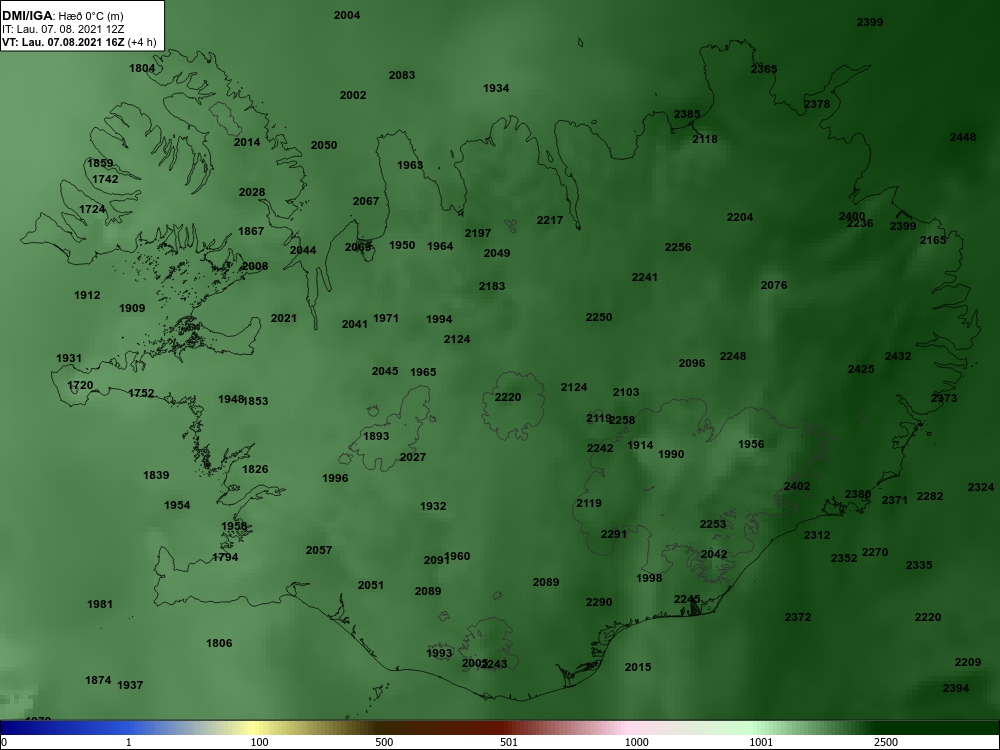Click the value 2373 on the map
Screen dimensions: 1000x750
(944, 398)
